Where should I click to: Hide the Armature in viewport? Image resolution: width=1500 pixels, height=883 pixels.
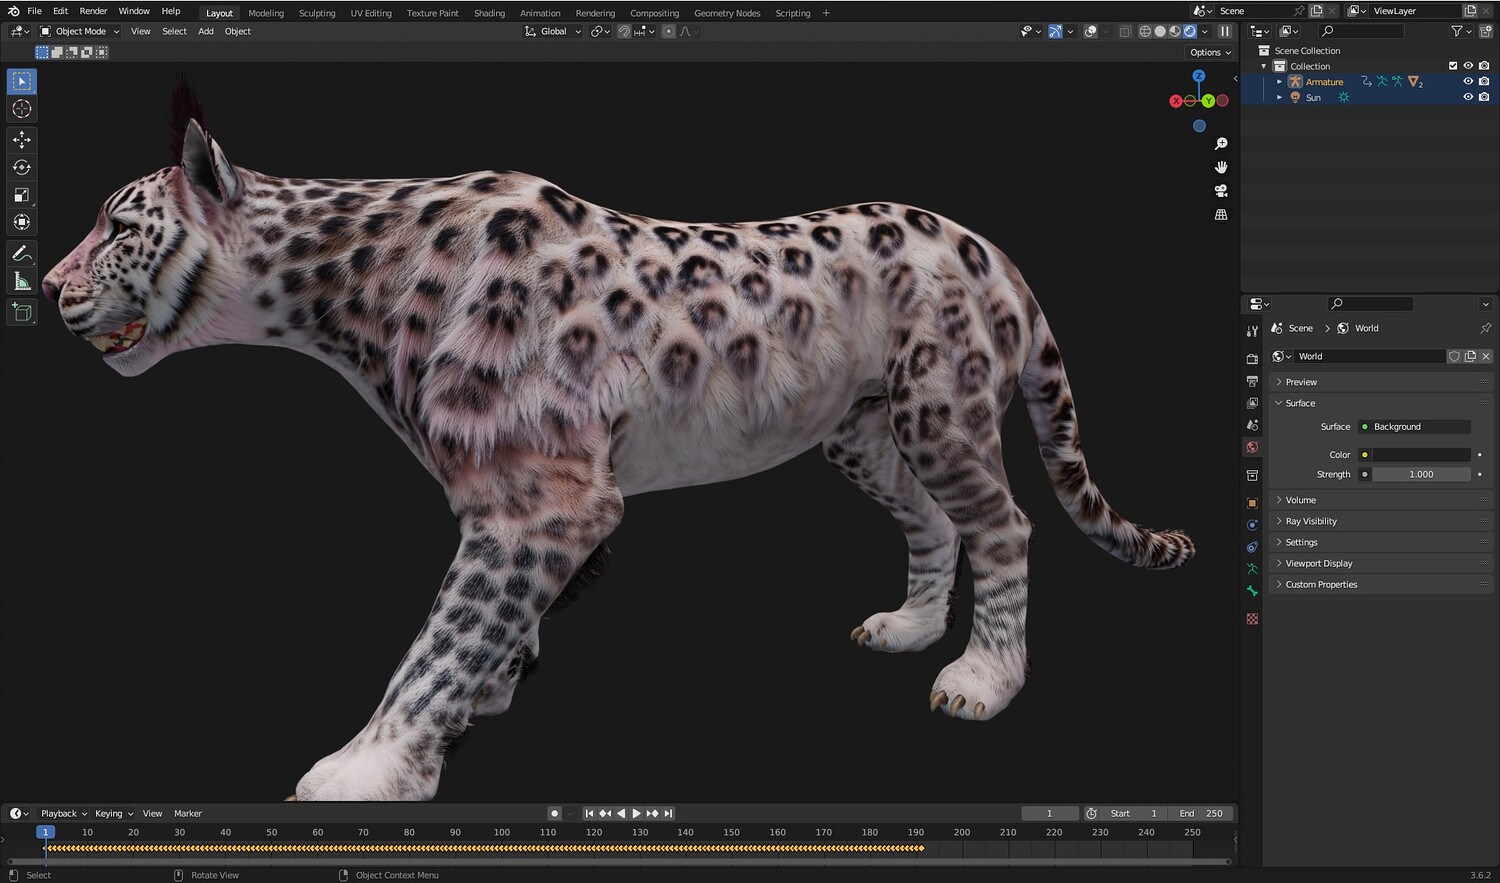coord(1468,82)
